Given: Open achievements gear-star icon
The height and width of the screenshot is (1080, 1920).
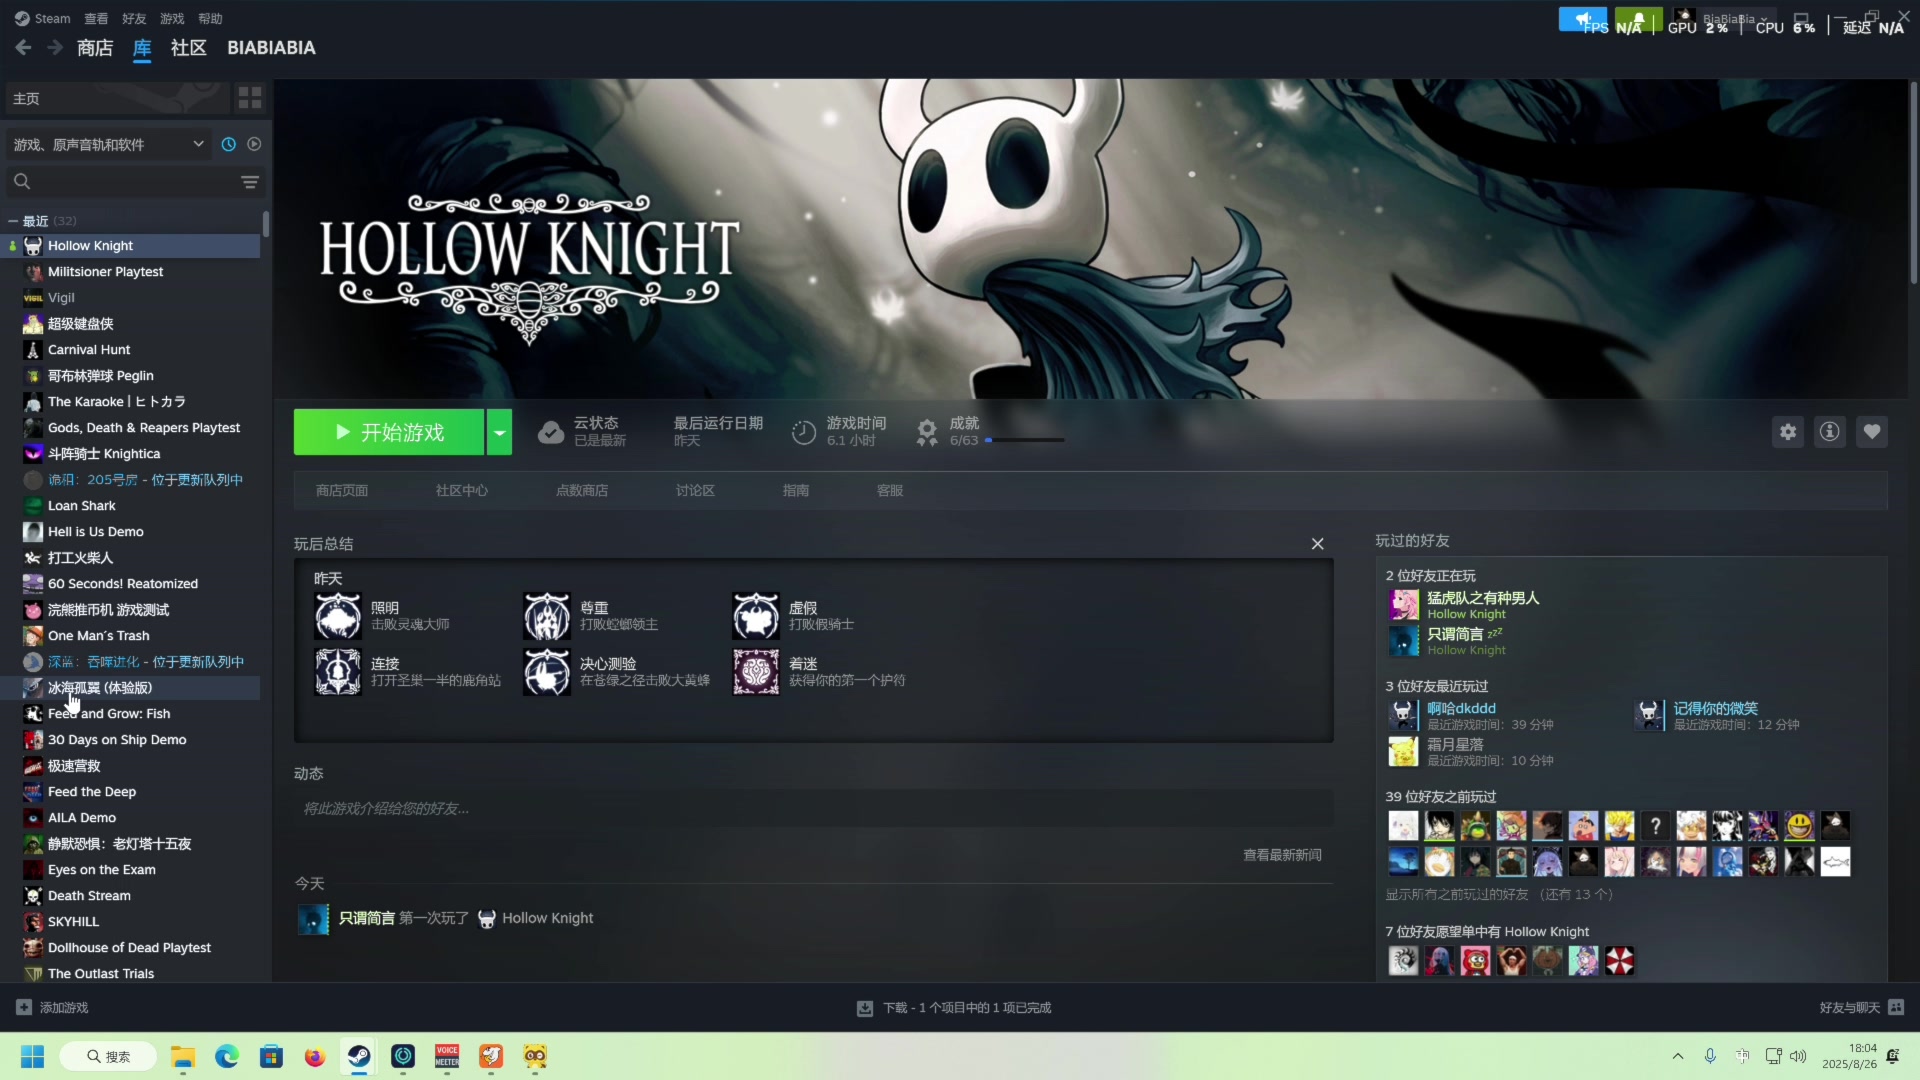Looking at the screenshot, I should [927, 432].
